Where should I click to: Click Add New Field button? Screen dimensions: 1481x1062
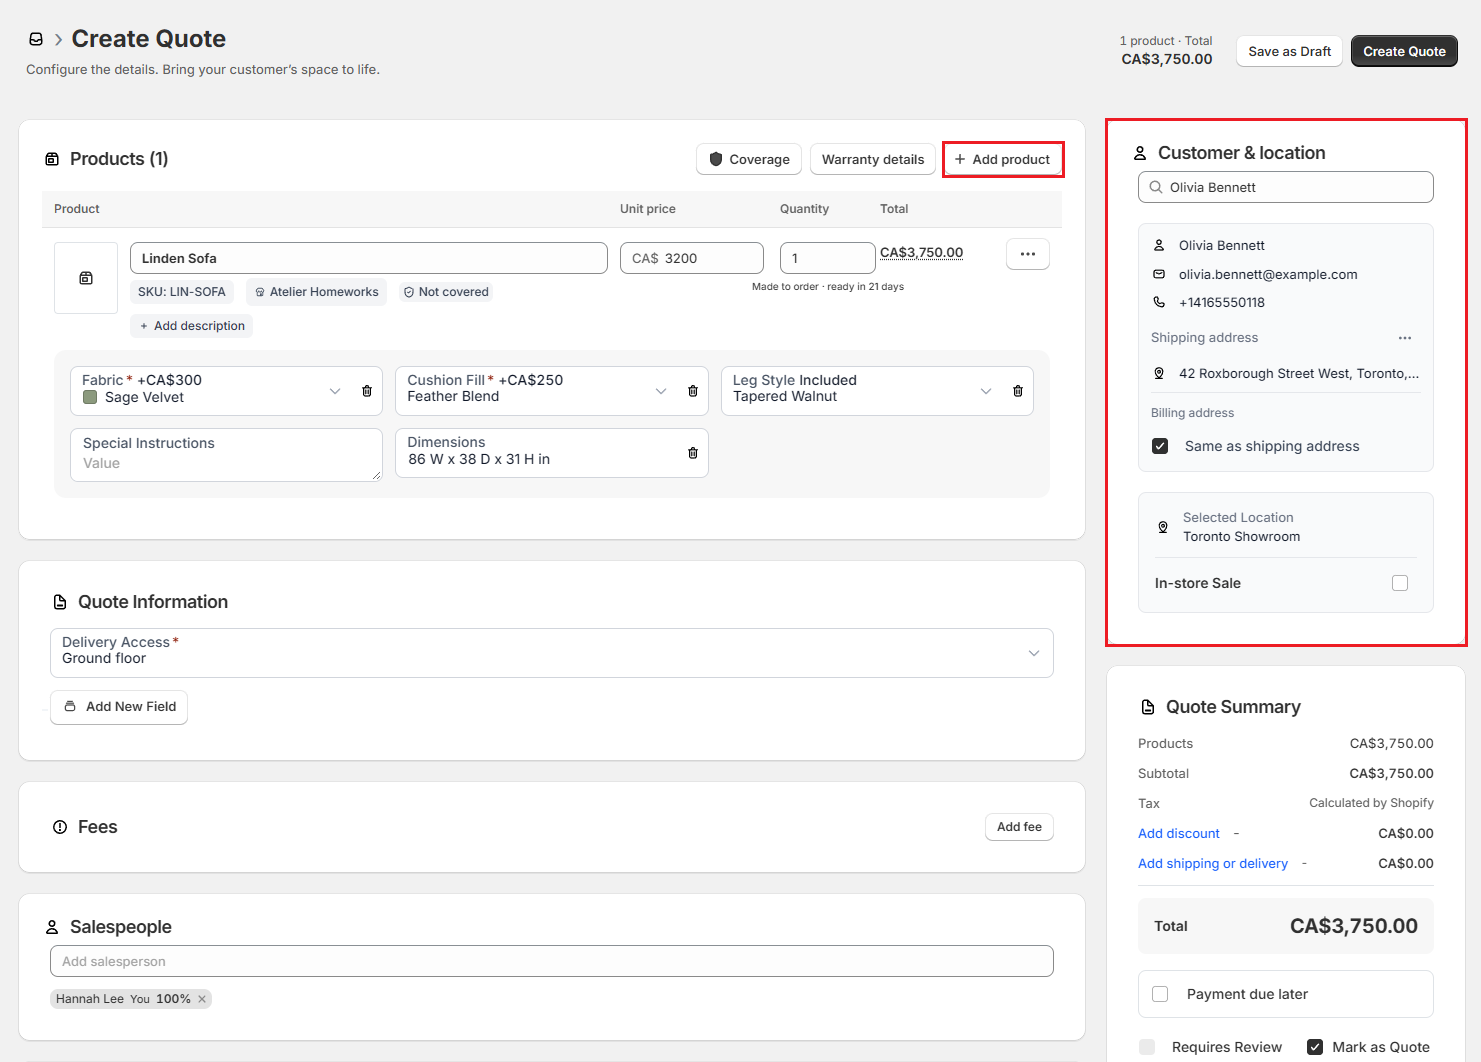click(x=119, y=707)
